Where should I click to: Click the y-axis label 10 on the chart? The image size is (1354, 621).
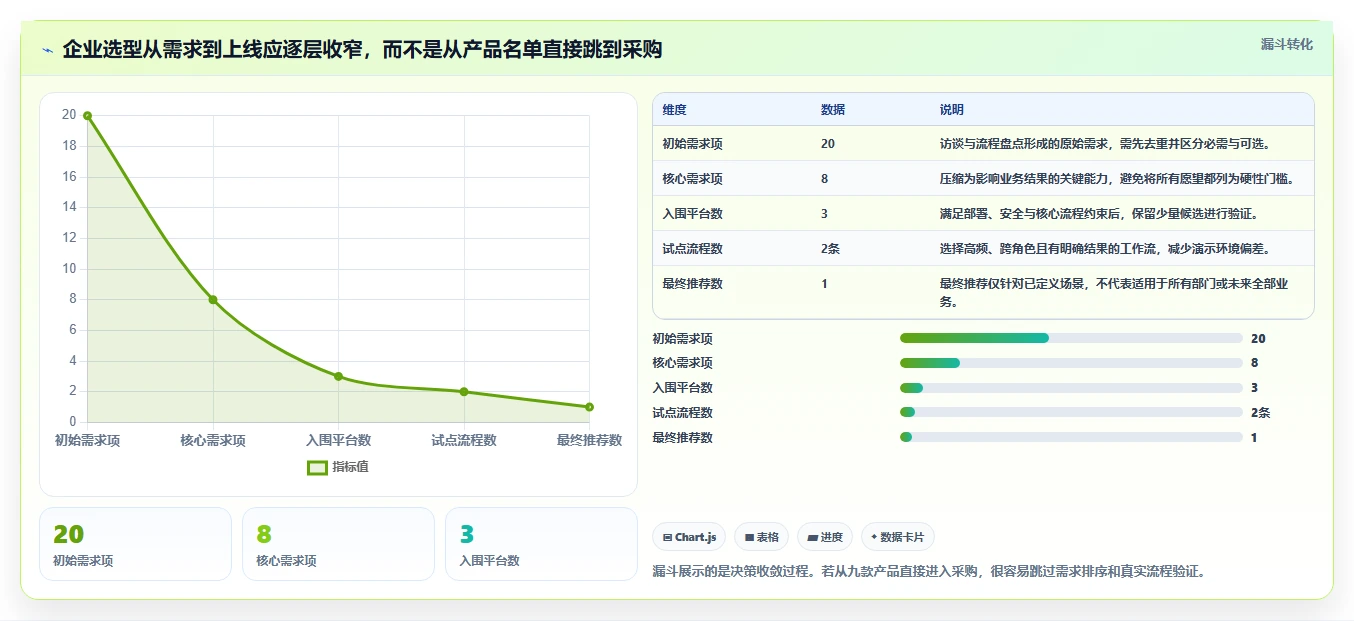(x=69, y=269)
